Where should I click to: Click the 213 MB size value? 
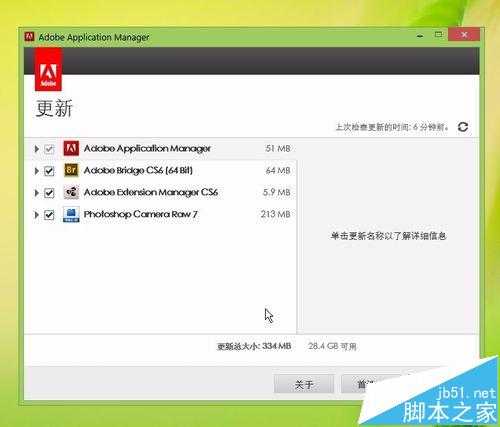[276, 214]
